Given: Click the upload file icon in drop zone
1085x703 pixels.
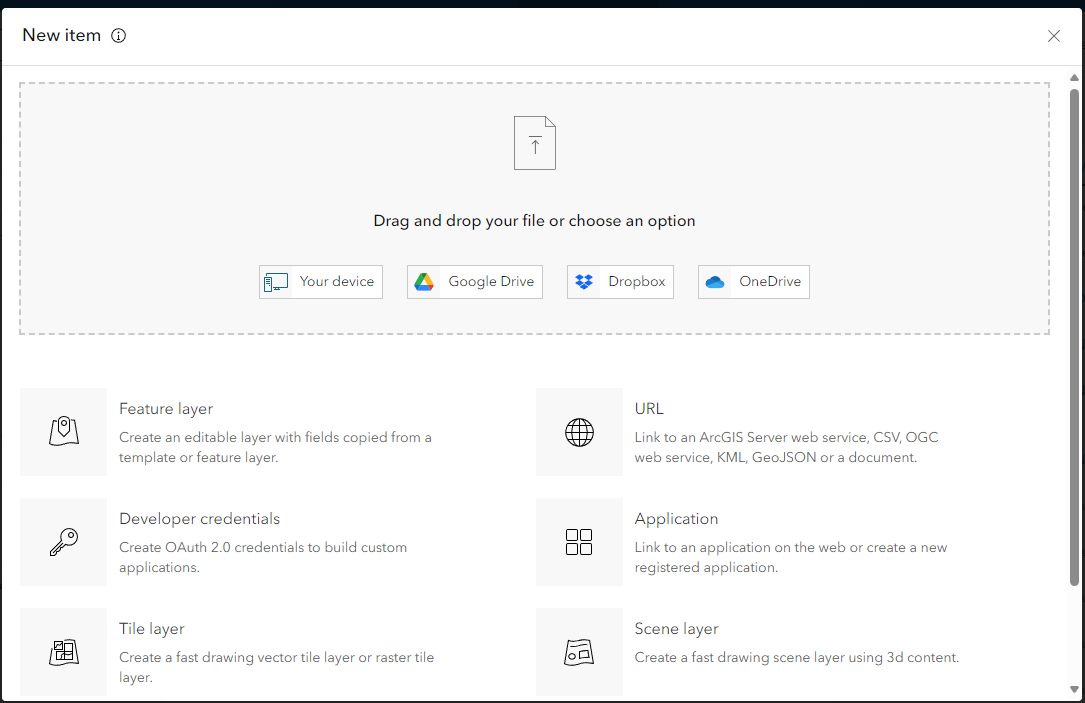Looking at the screenshot, I should tap(535, 143).
